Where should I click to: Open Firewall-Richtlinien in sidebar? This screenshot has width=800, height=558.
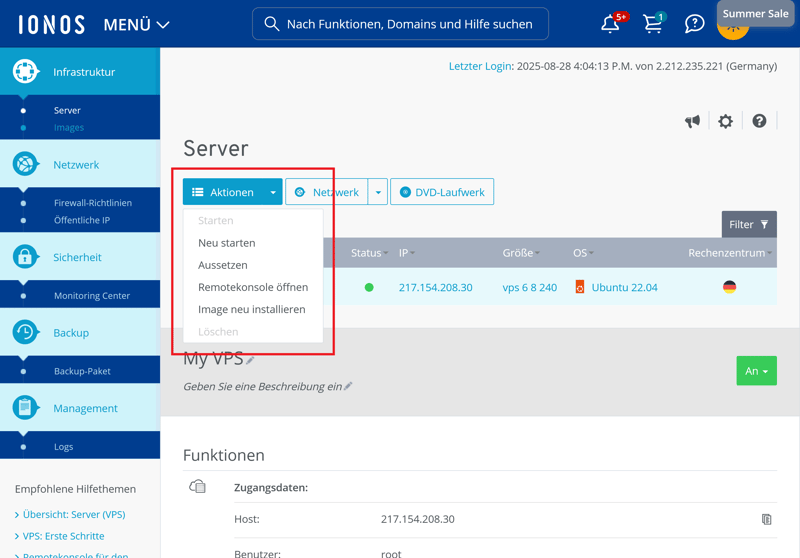point(93,203)
